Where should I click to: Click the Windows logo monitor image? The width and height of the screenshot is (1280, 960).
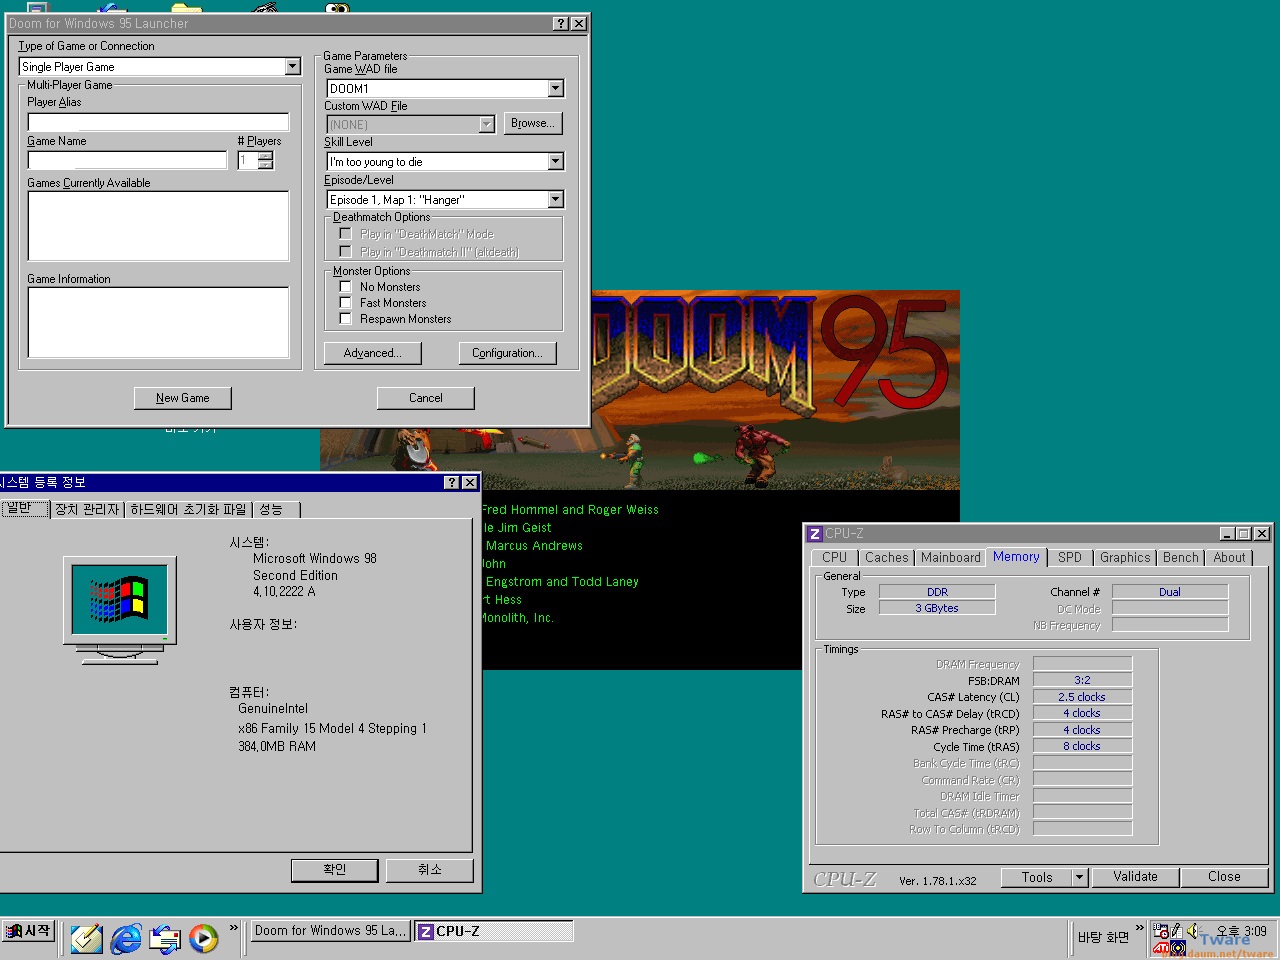pyautogui.click(x=120, y=609)
